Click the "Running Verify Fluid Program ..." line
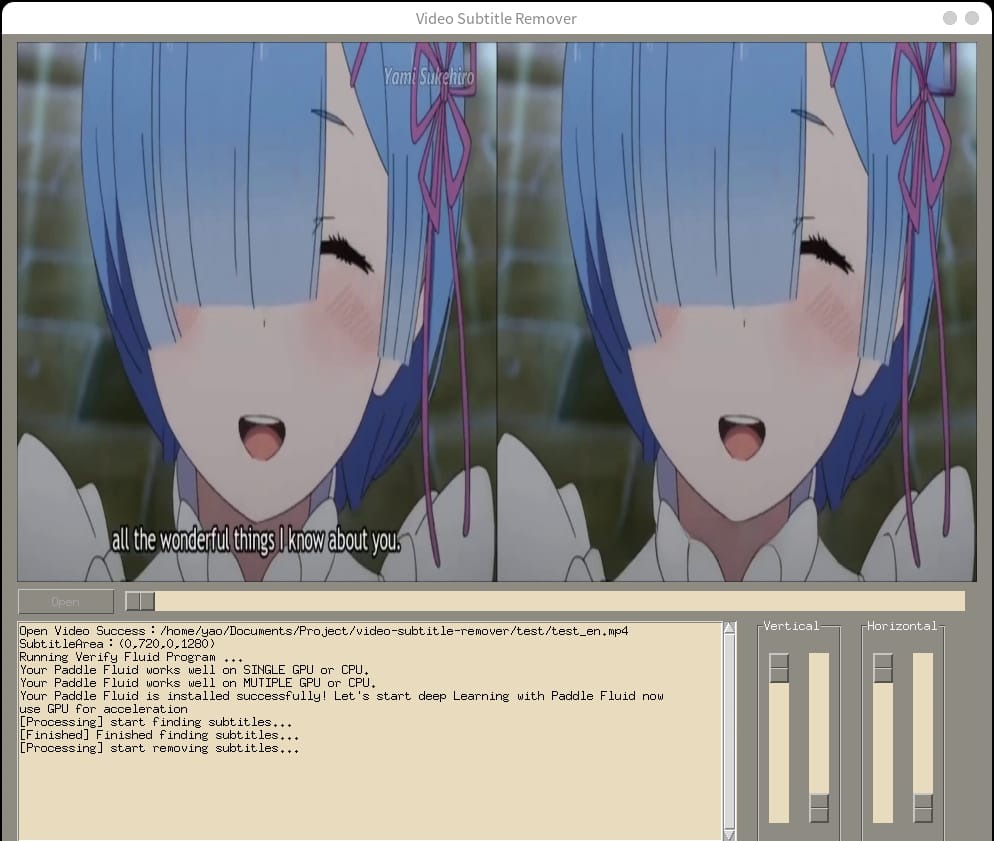This screenshot has height=841, width=994. 131,657
